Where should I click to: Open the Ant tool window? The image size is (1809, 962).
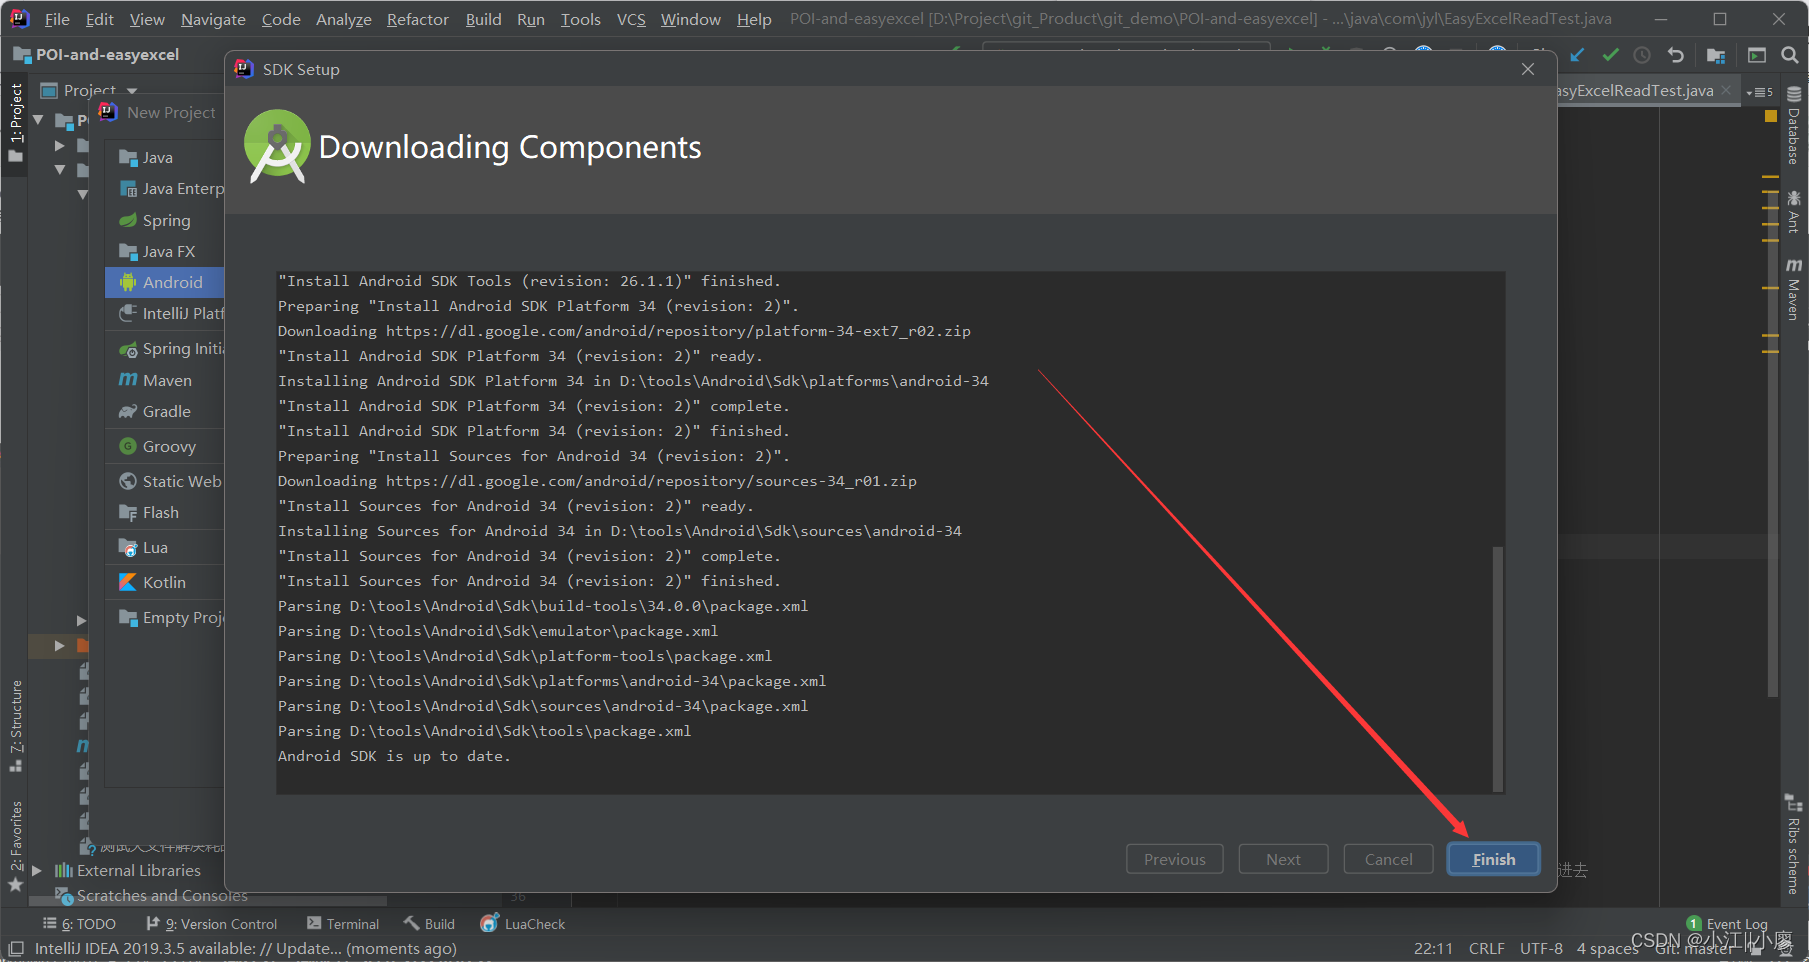coord(1794,211)
